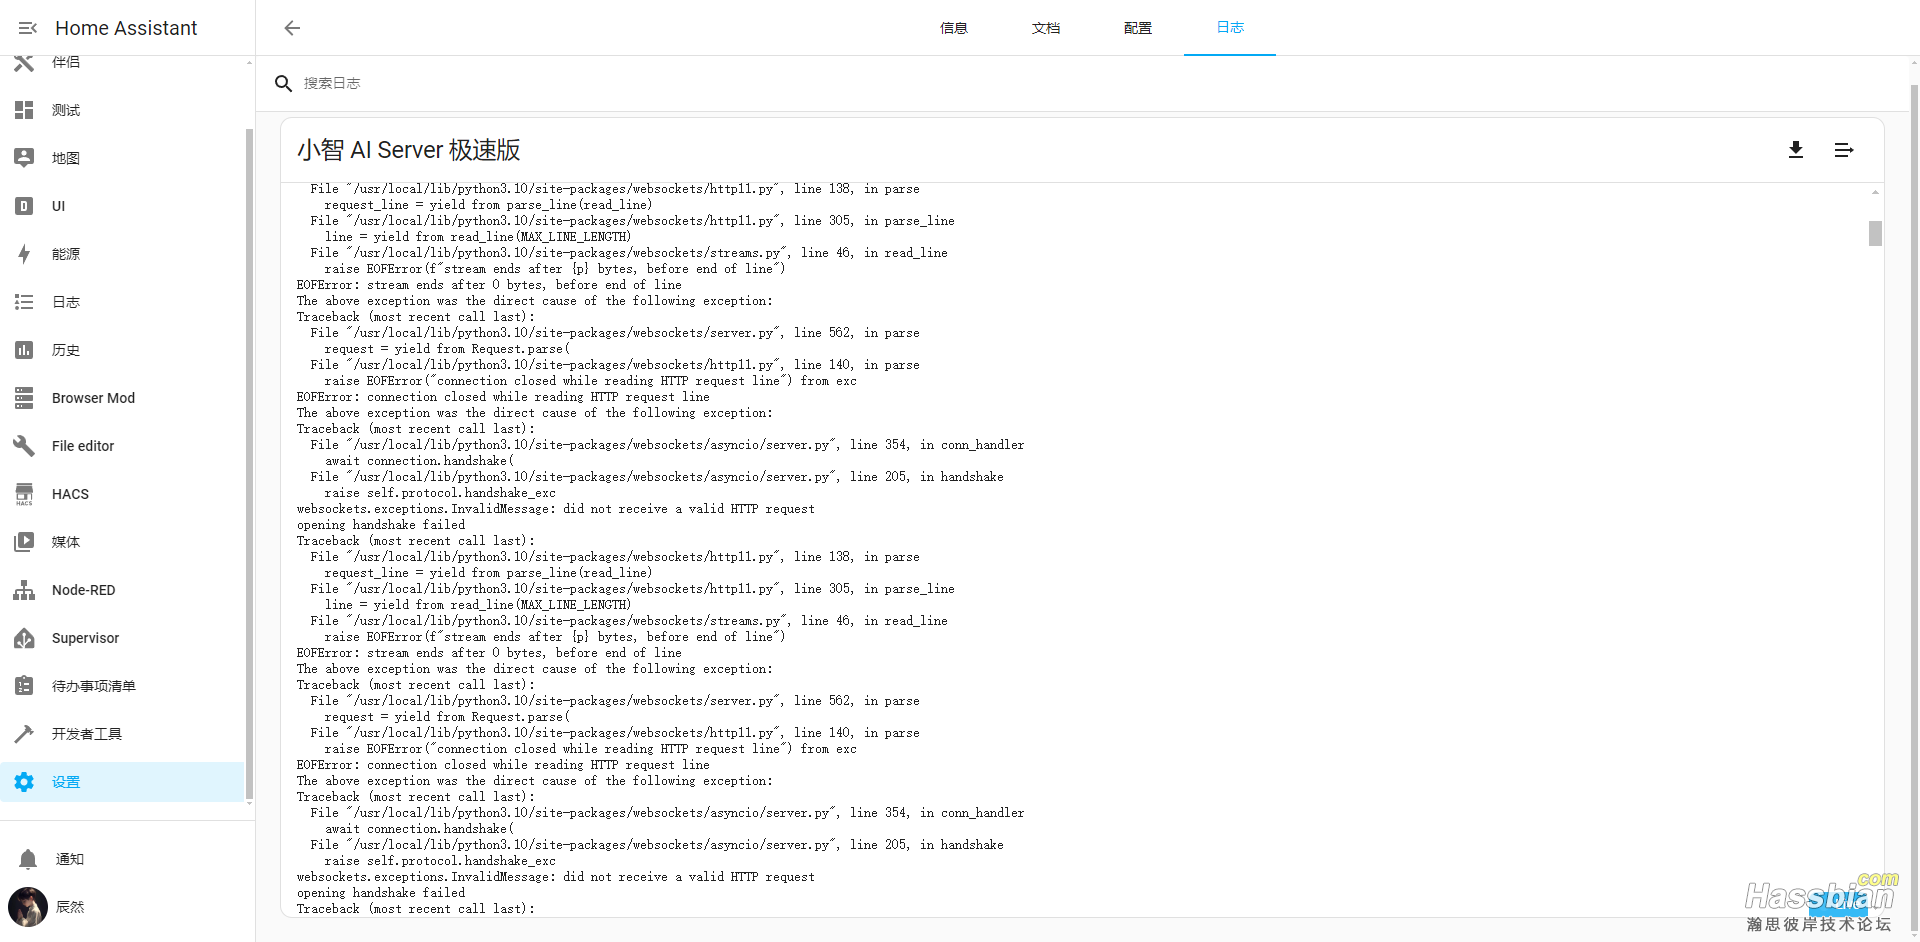1920x942 pixels.
Task: Select the 地图 sidebar label
Action: coord(66,158)
